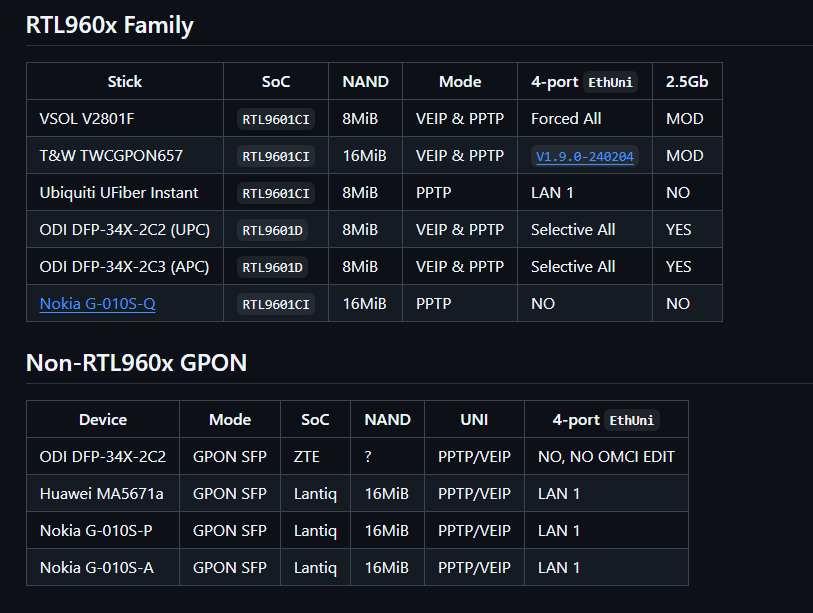
Task: Click the Nokia G-010S-P cell
Action: [x=103, y=530]
